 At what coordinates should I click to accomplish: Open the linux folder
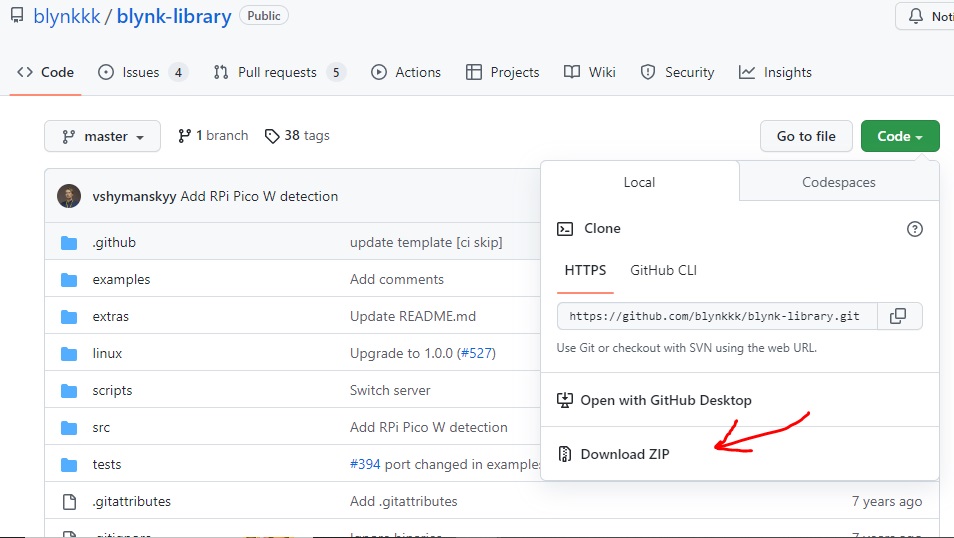pos(107,354)
